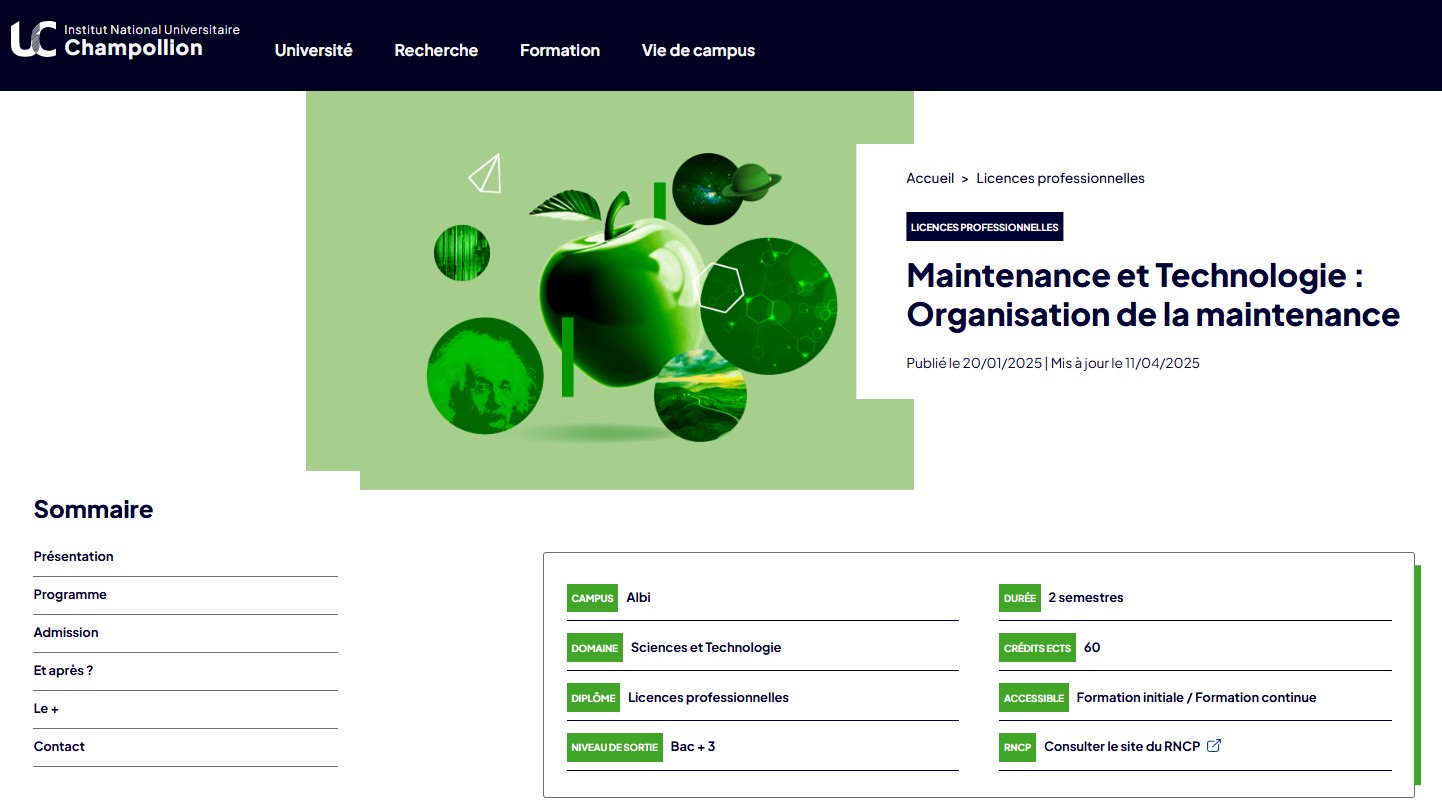Click the green Campus label tag

pos(592,598)
